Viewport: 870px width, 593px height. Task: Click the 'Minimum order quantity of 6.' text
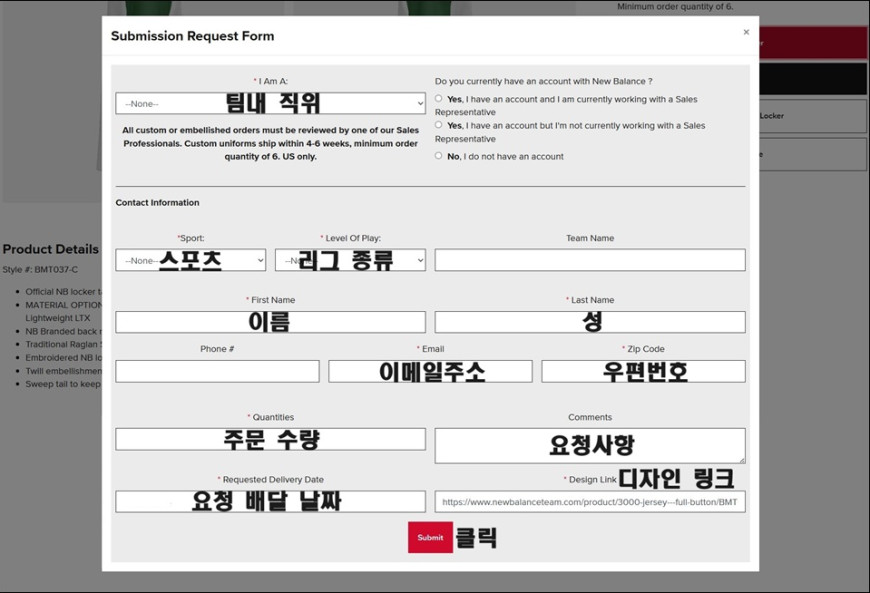tap(675, 7)
